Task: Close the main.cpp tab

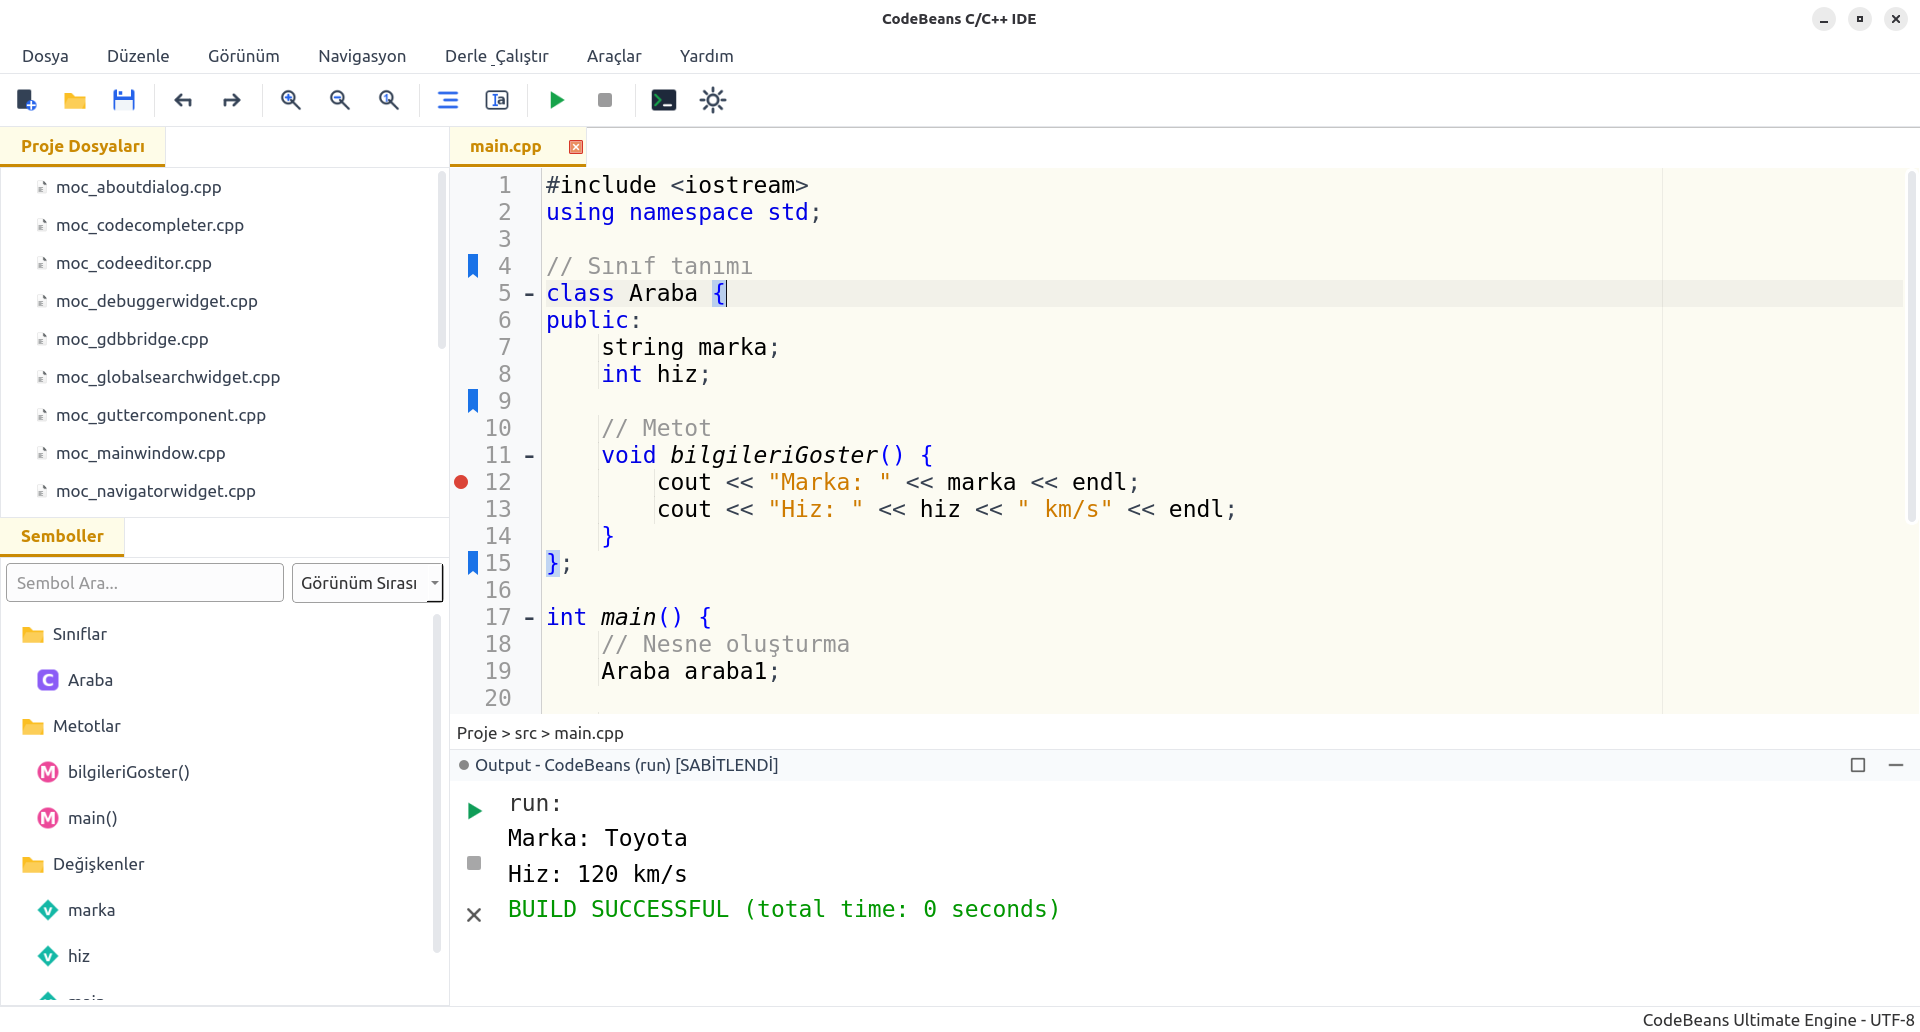Action: point(576,147)
